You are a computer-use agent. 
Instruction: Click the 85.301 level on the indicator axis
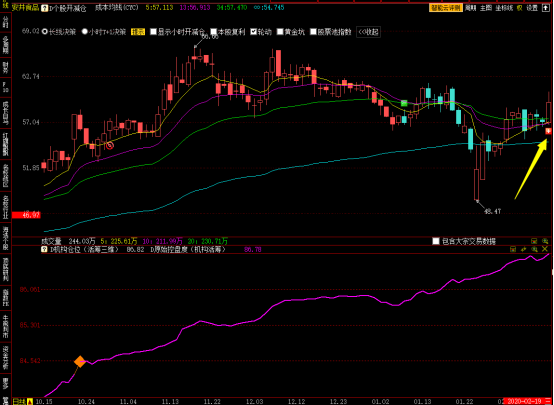tap(30, 325)
